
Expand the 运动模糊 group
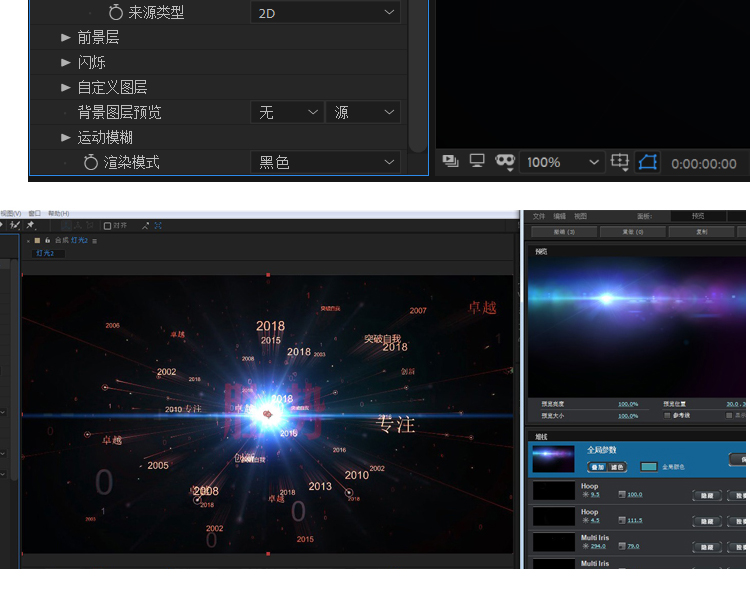click(66, 137)
